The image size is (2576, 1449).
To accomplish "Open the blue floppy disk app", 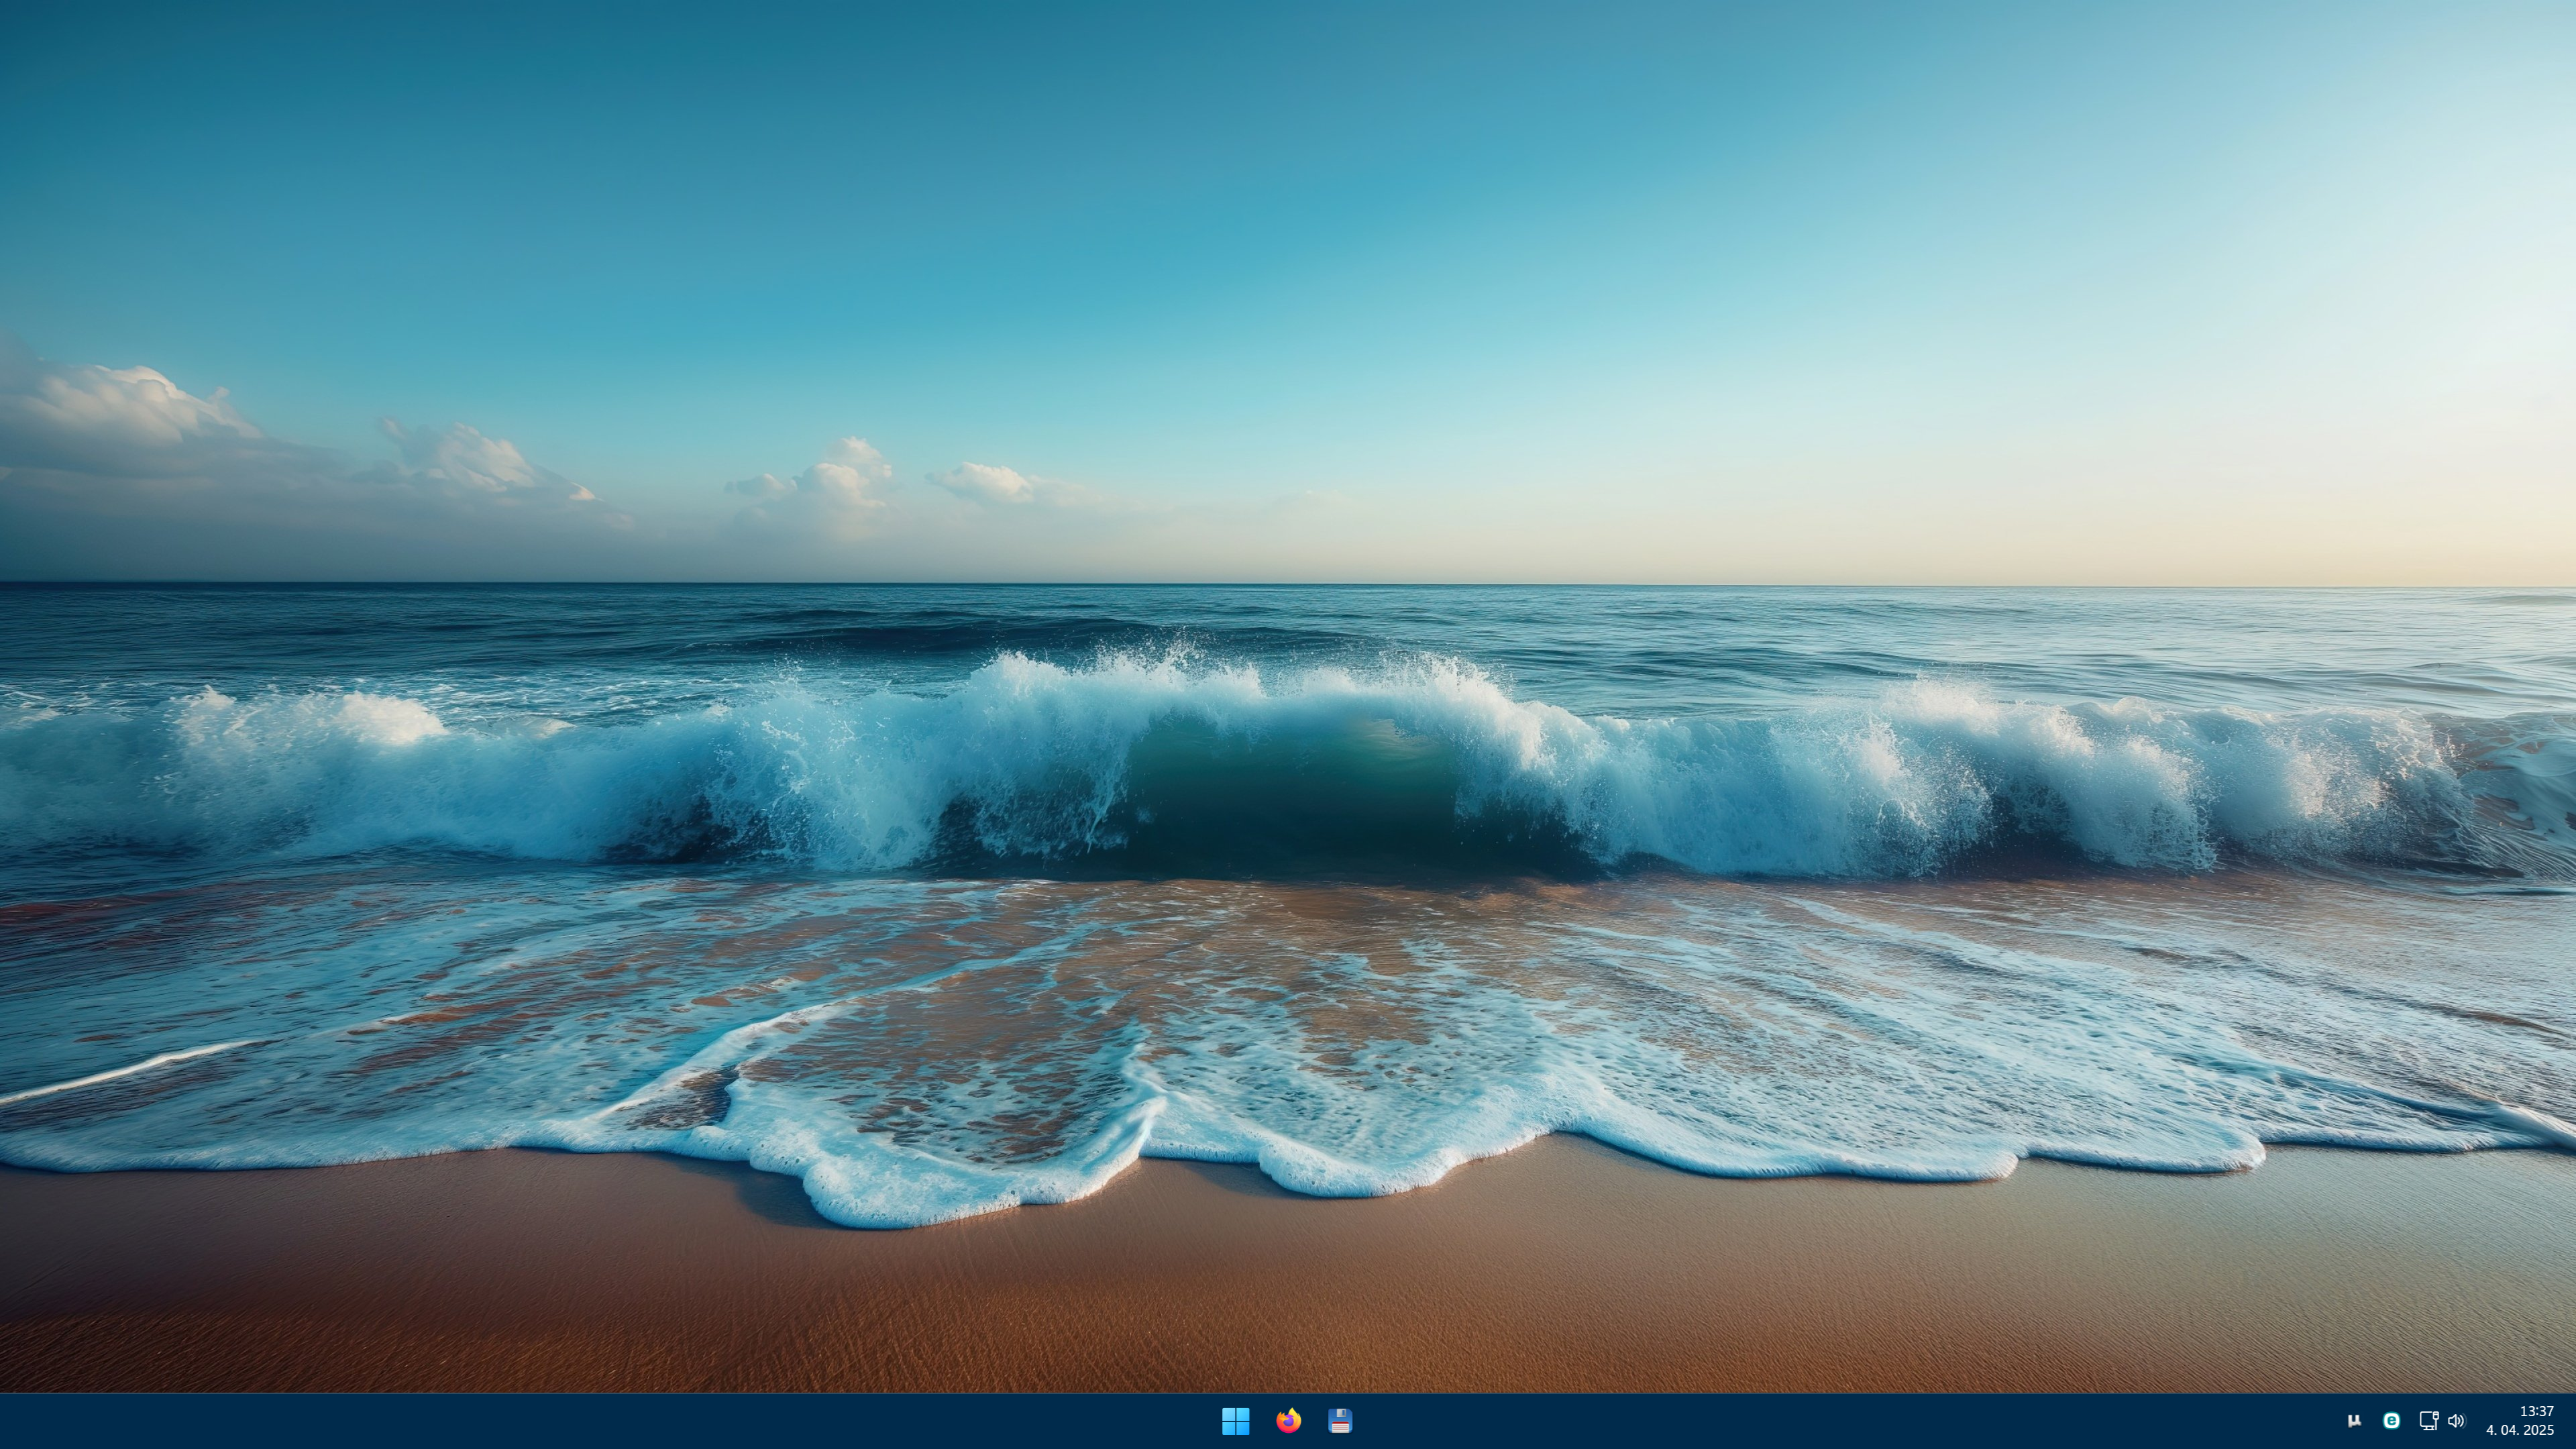I will point(1340,1421).
